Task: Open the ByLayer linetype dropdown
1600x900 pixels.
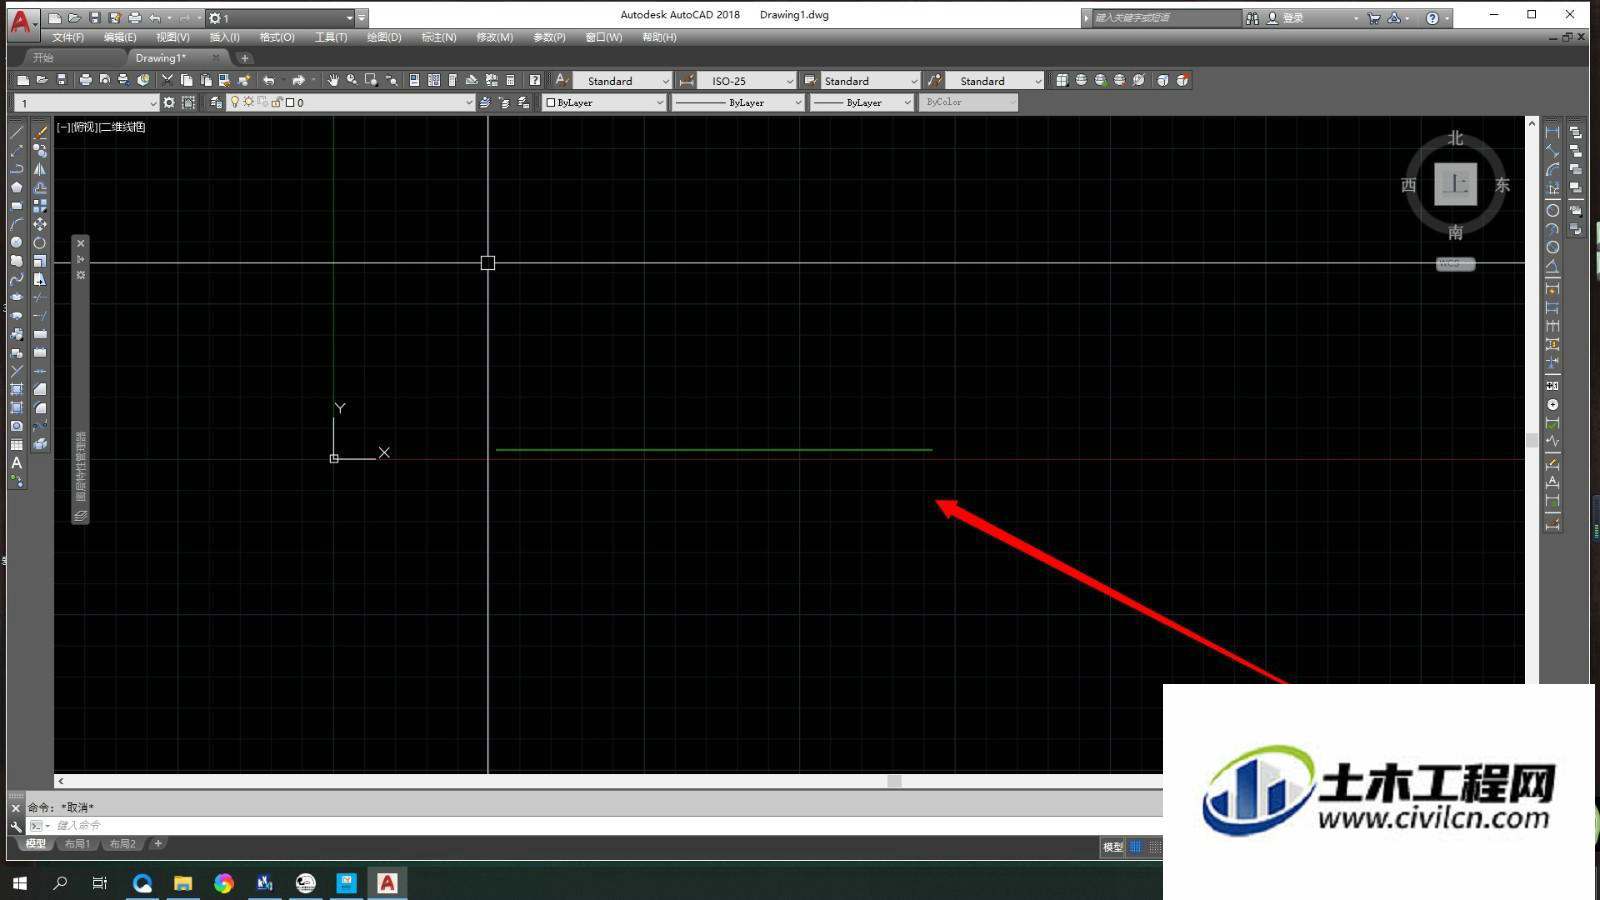Action: pos(738,102)
